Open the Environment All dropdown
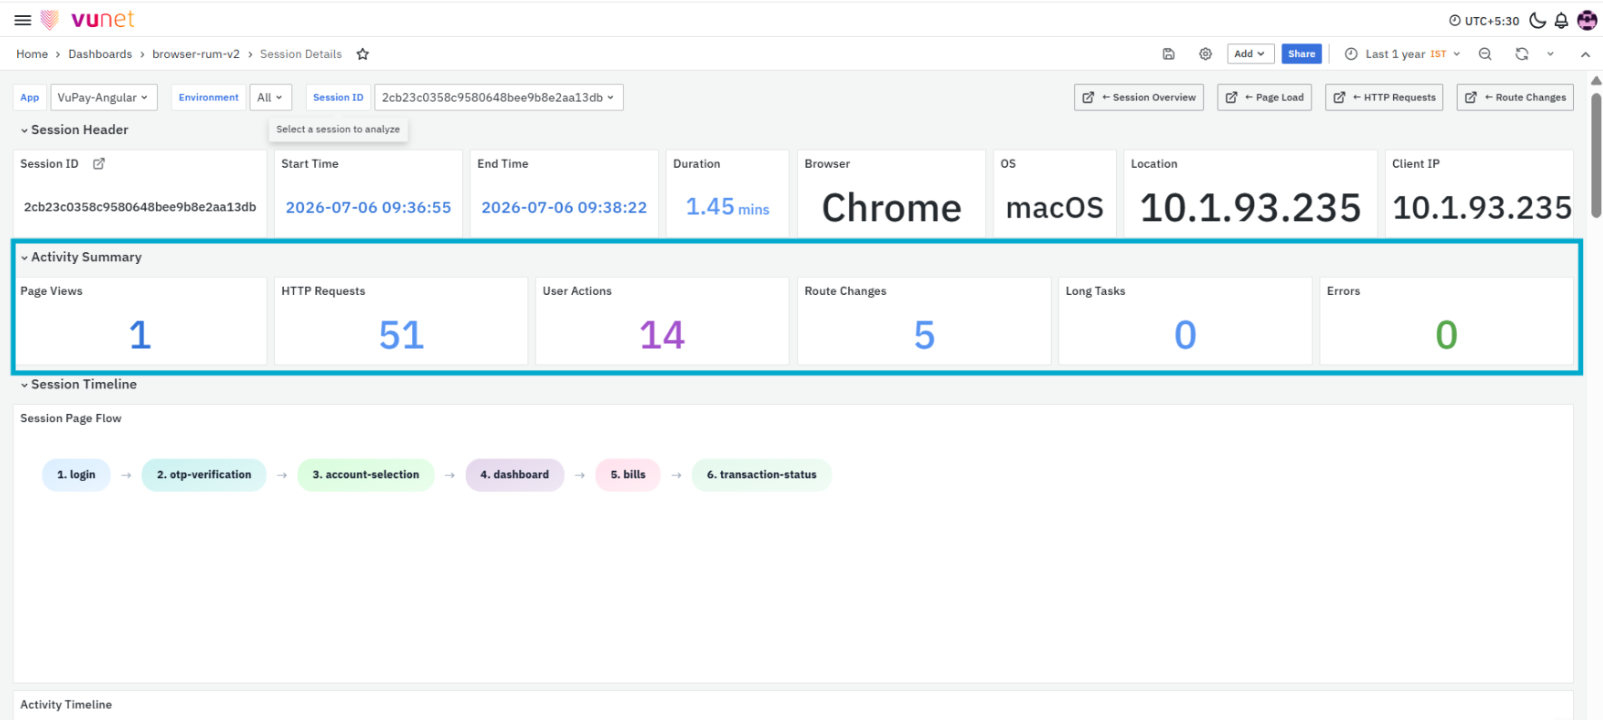 (270, 97)
